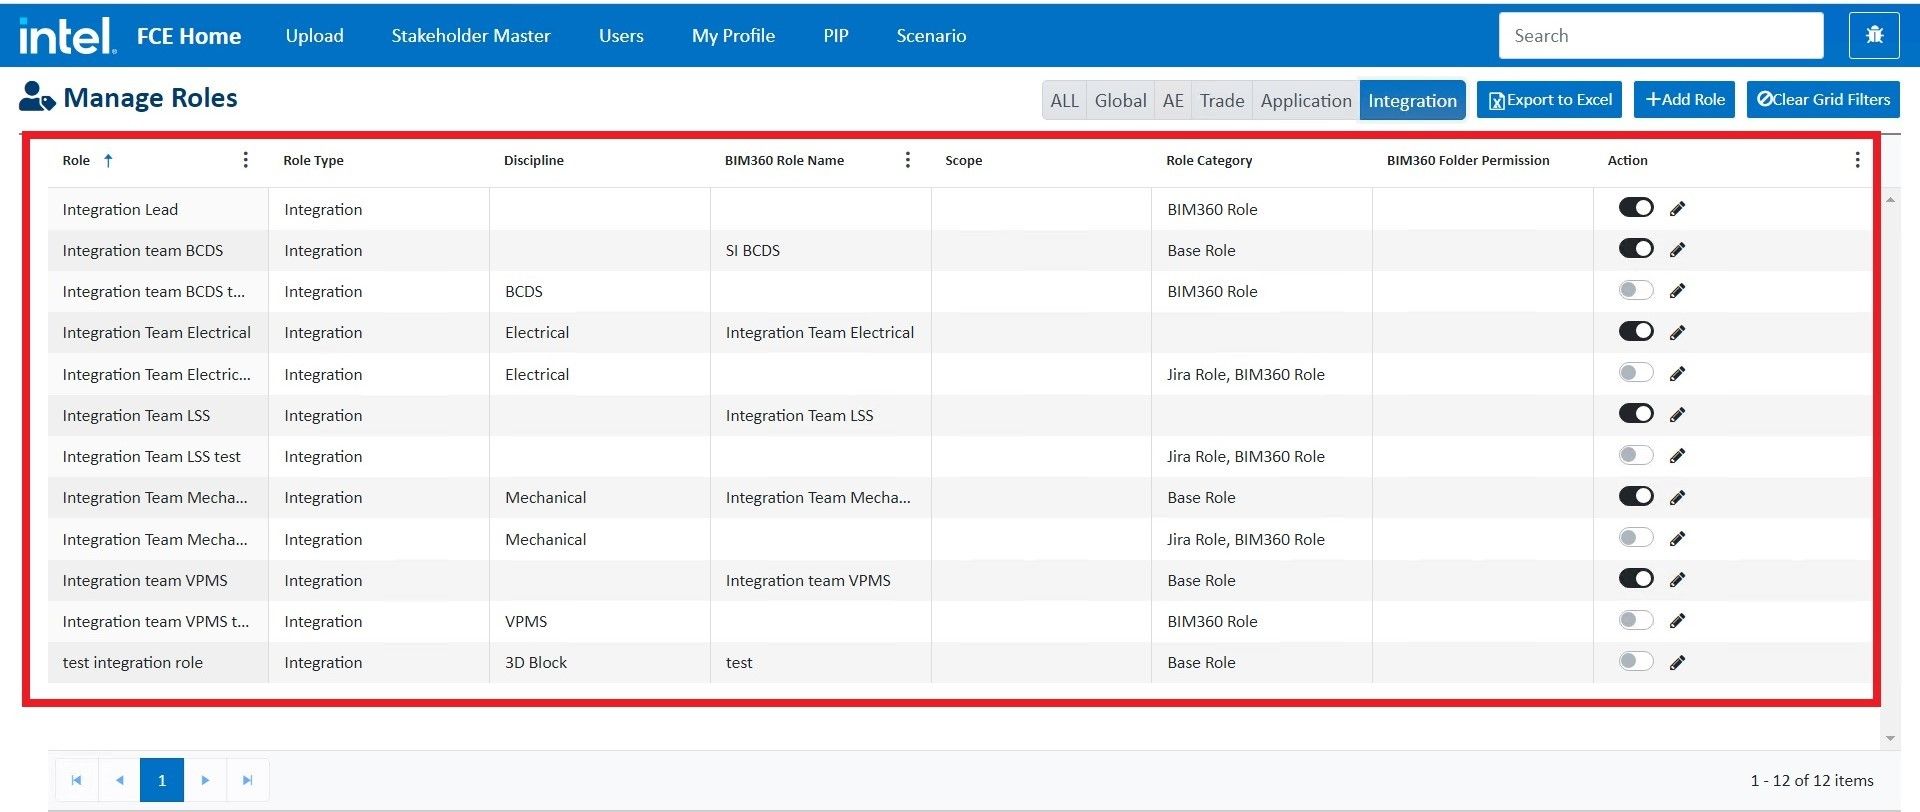Open Action column options menu

click(x=1857, y=160)
